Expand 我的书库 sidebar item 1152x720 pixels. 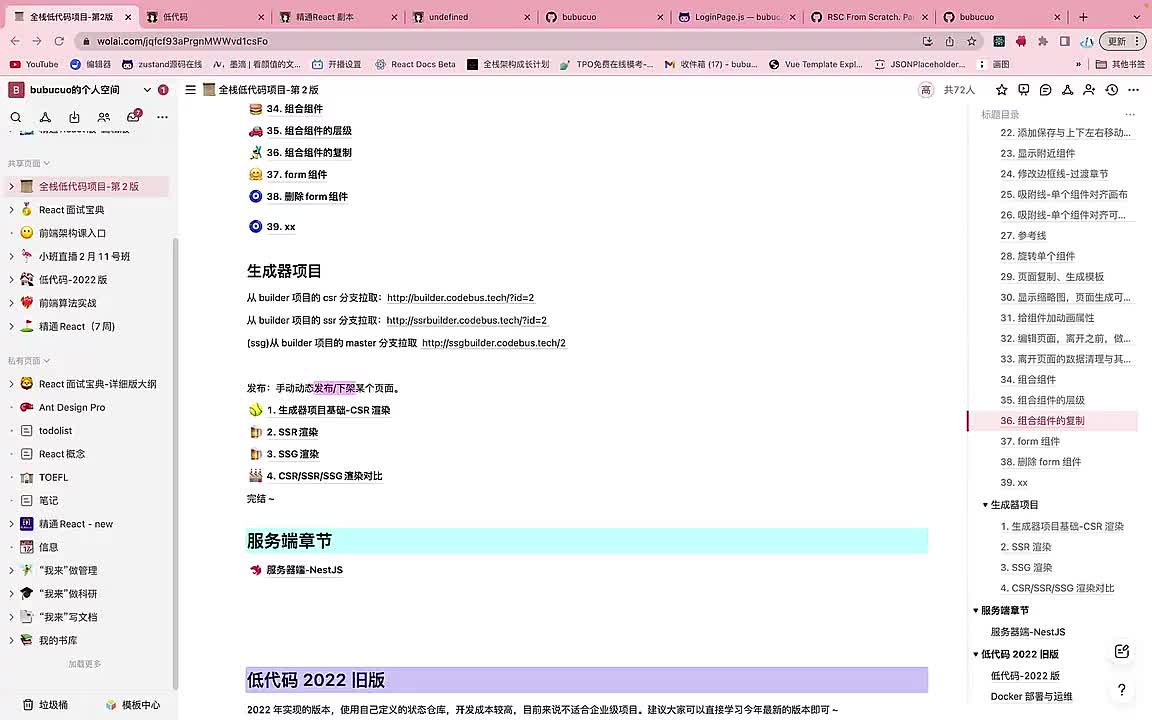11,641
